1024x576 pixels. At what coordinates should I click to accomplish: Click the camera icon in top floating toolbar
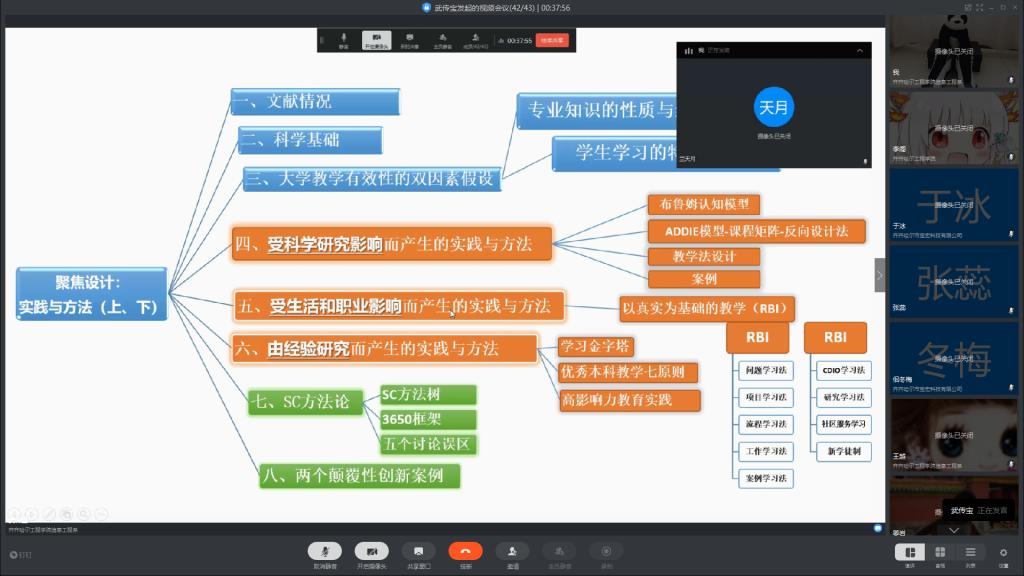[376, 40]
